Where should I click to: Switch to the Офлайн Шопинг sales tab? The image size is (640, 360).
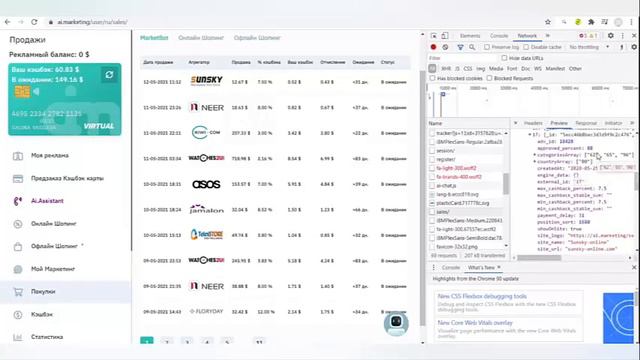pyautogui.click(x=257, y=38)
